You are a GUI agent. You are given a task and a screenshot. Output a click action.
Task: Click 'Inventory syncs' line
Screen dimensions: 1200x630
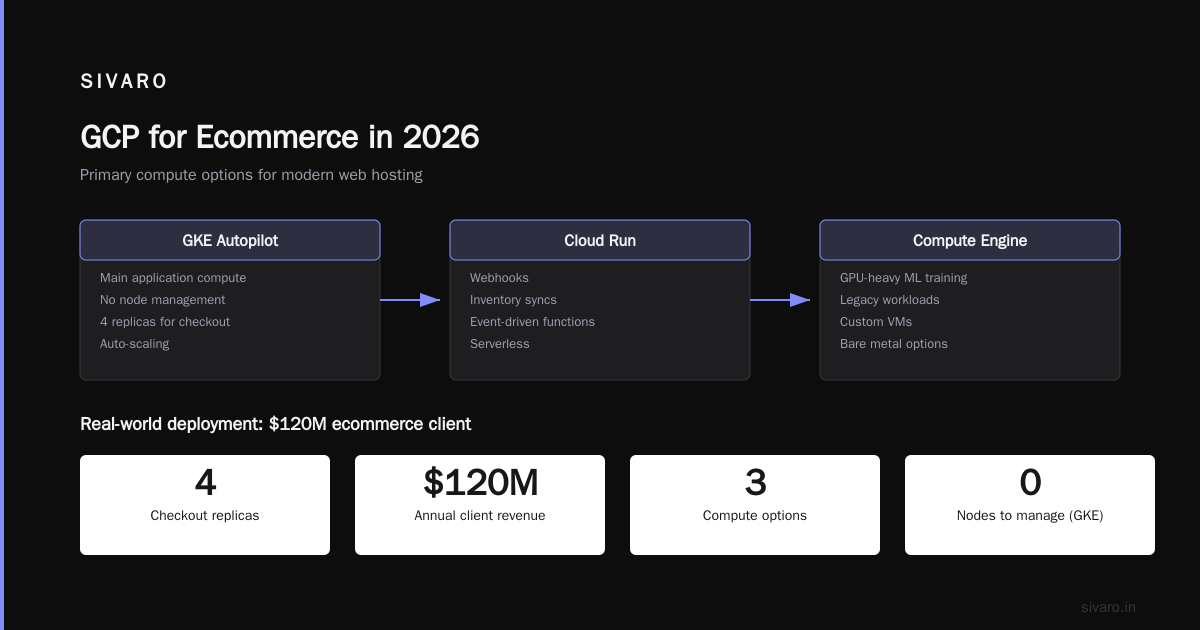(x=513, y=300)
